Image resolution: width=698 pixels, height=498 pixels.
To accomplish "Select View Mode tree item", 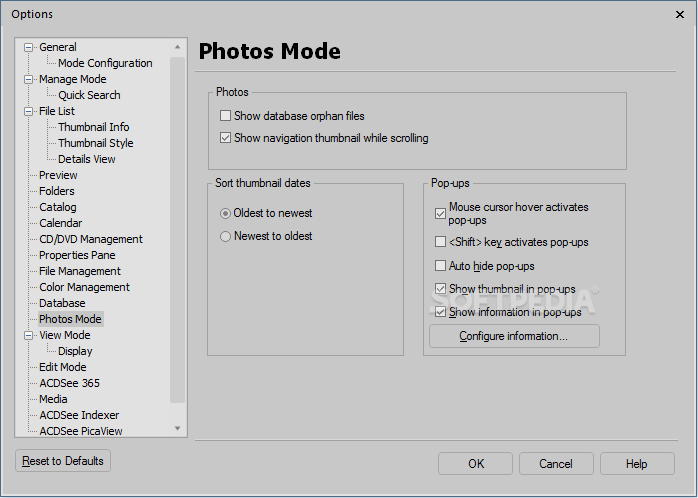I will pyautogui.click(x=65, y=335).
